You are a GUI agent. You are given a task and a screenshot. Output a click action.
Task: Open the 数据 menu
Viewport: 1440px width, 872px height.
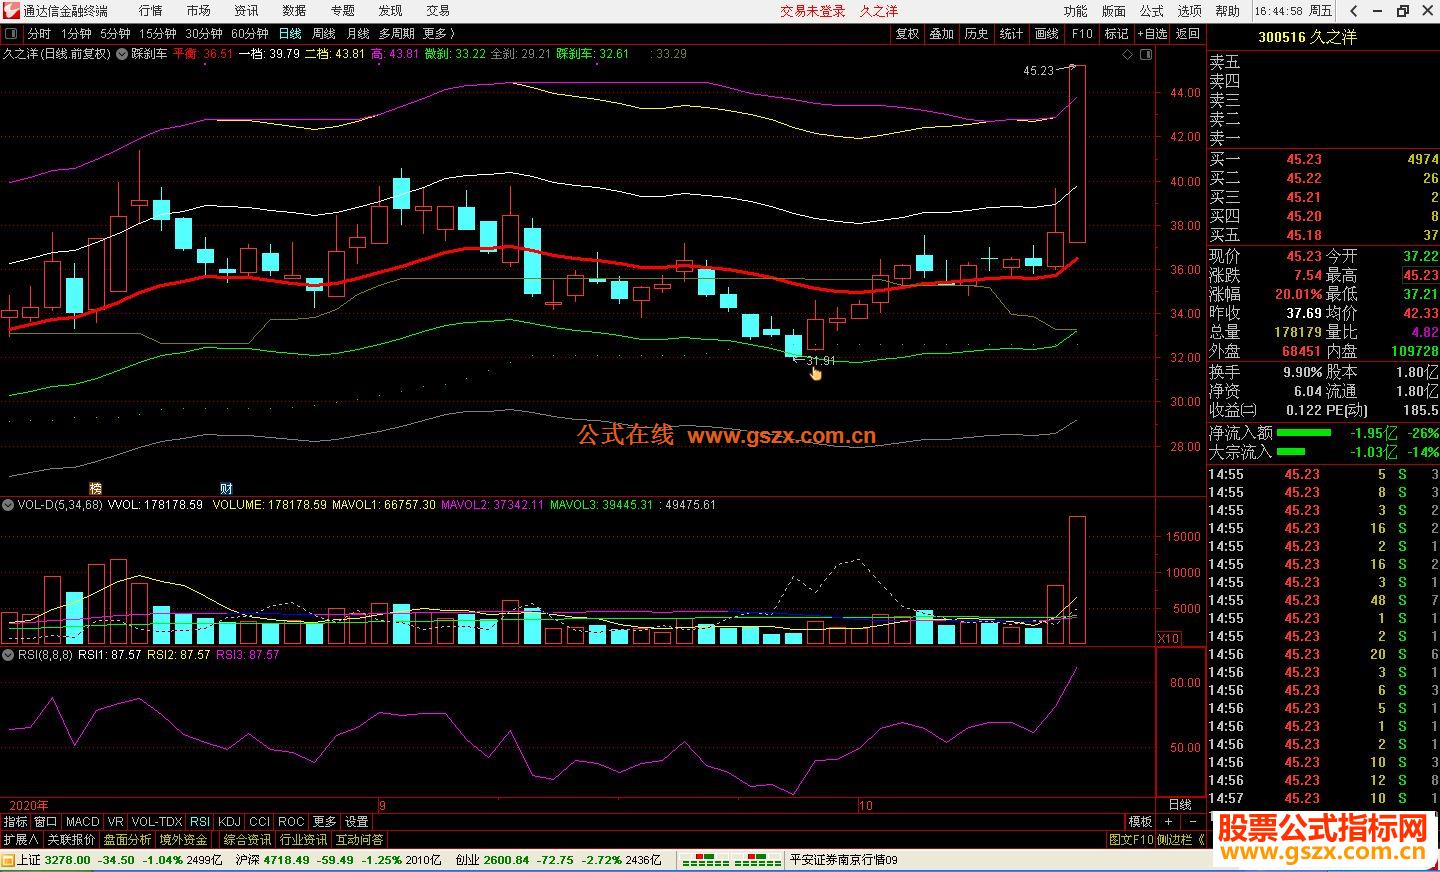click(294, 11)
